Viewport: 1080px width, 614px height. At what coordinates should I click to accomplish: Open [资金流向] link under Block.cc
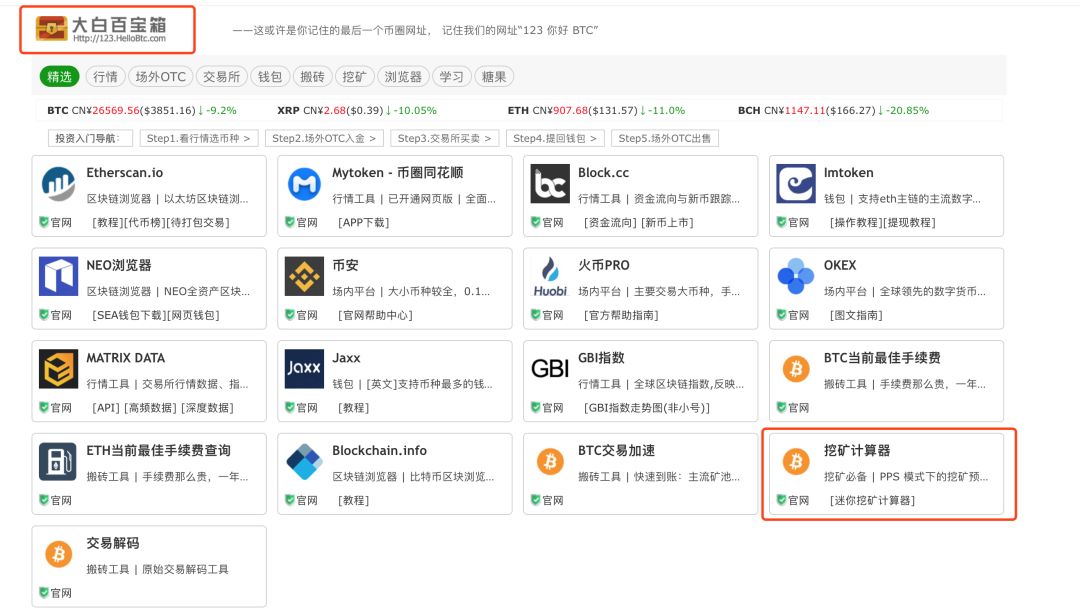(x=611, y=223)
